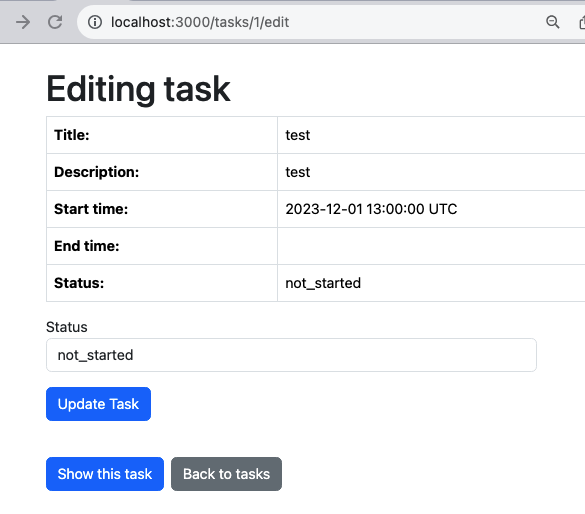Click the Status label above the dropdown

point(67,327)
